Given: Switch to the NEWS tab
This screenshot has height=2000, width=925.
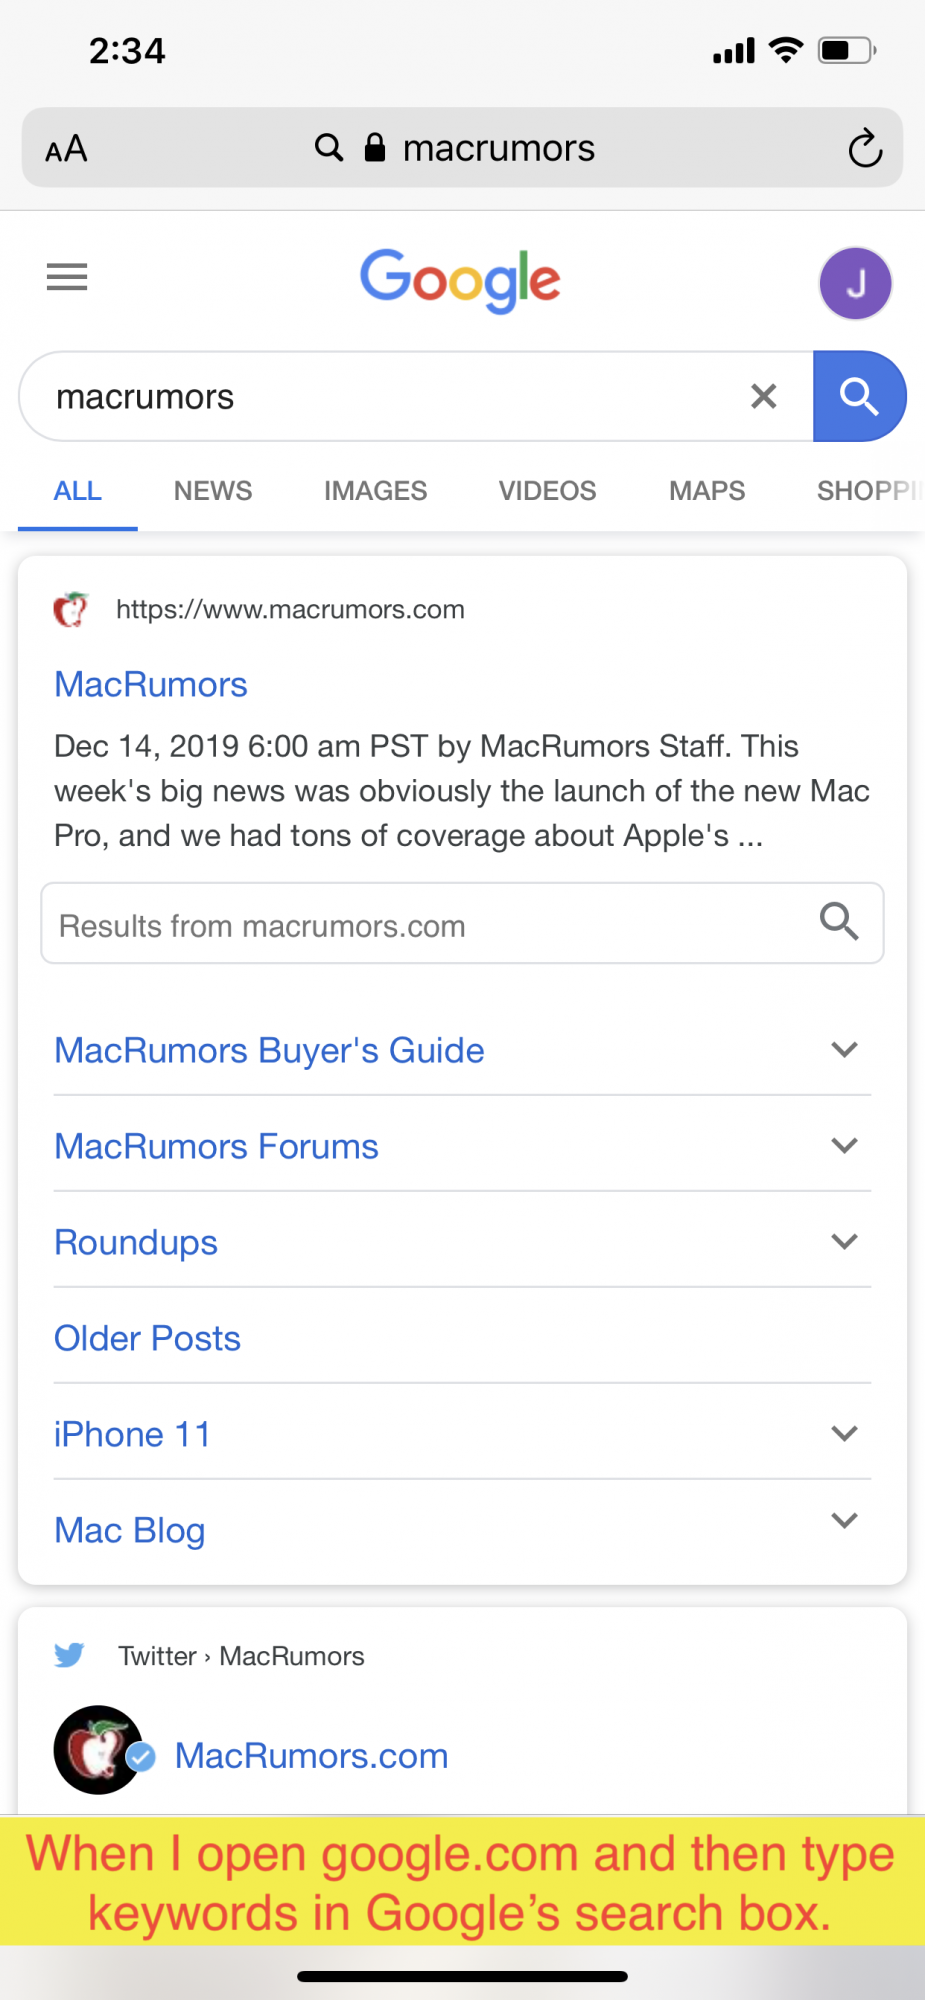Looking at the screenshot, I should 213,490.
